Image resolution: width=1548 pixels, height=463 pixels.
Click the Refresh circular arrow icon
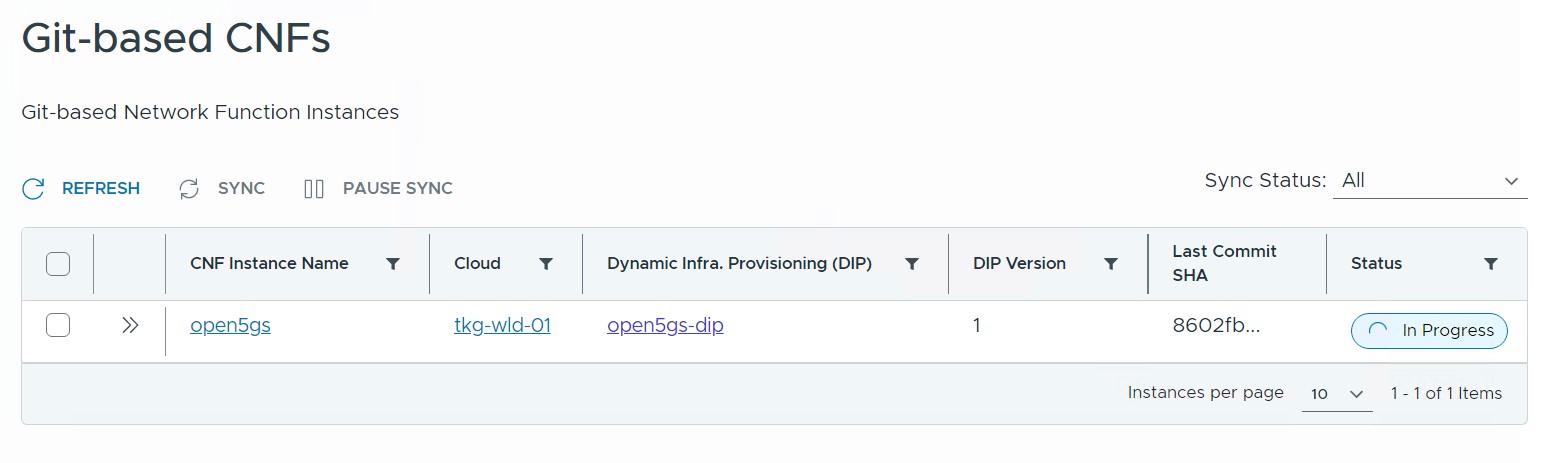33,189
